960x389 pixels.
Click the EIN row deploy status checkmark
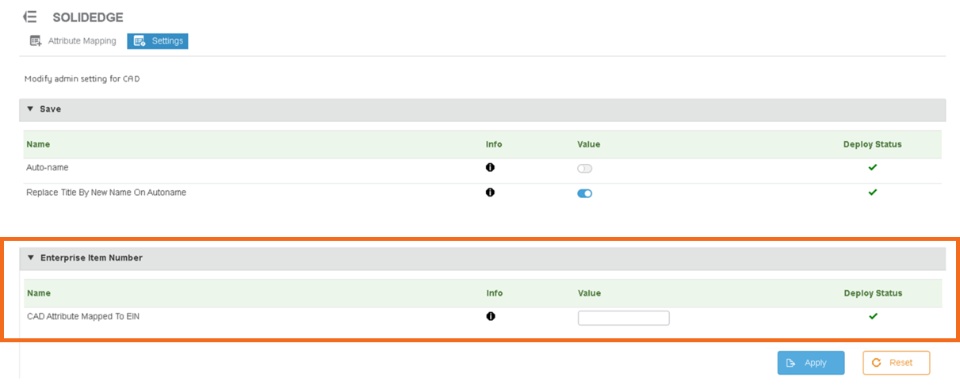pyautogui.click(x=873, y=316)
